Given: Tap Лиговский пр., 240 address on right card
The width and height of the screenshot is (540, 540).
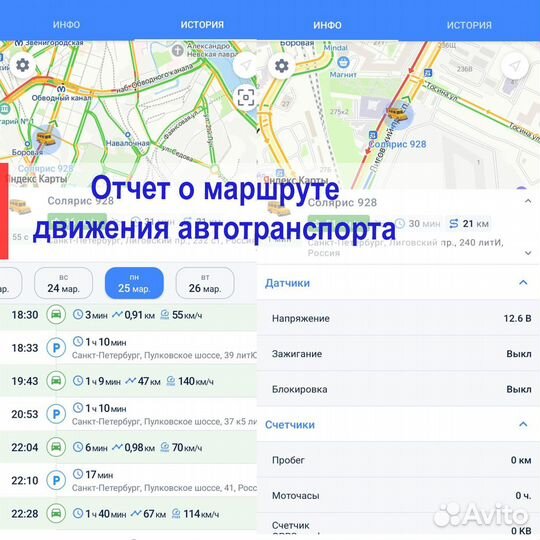Looking at the screenshot, I should pyautogui.click(x=406, y=248).
